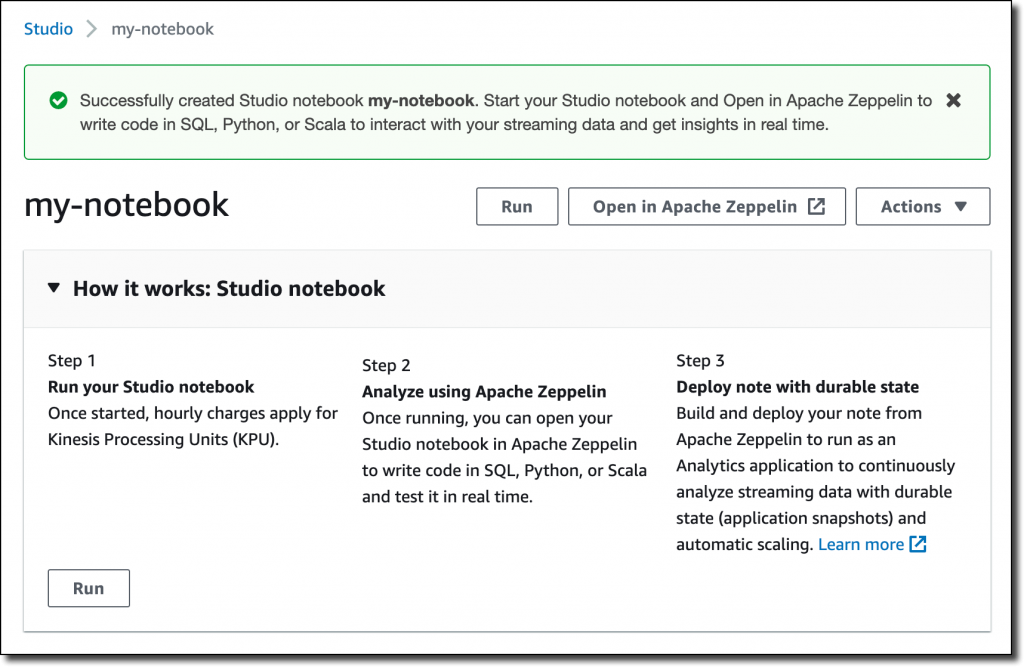The height and width of the screenshot is (667, 1024).
Task: Click the breadcrumb chevron separator after Studio
Action: coord(92,29)
